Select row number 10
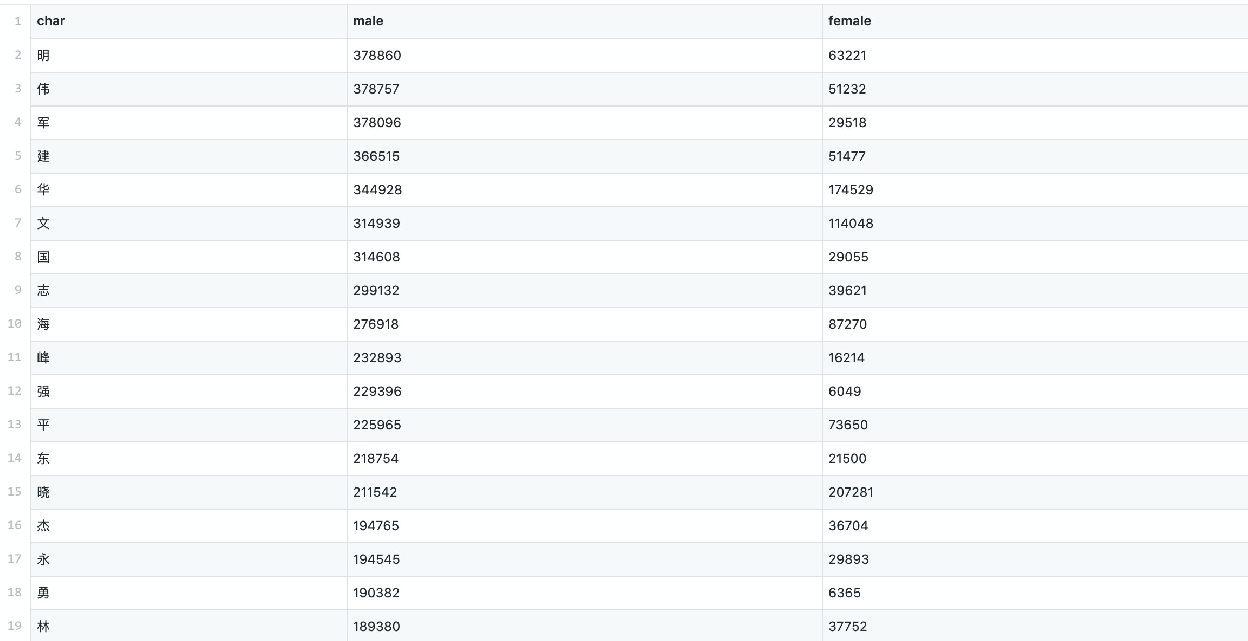This screenshot has width=1248, height=641. point(15,324)
